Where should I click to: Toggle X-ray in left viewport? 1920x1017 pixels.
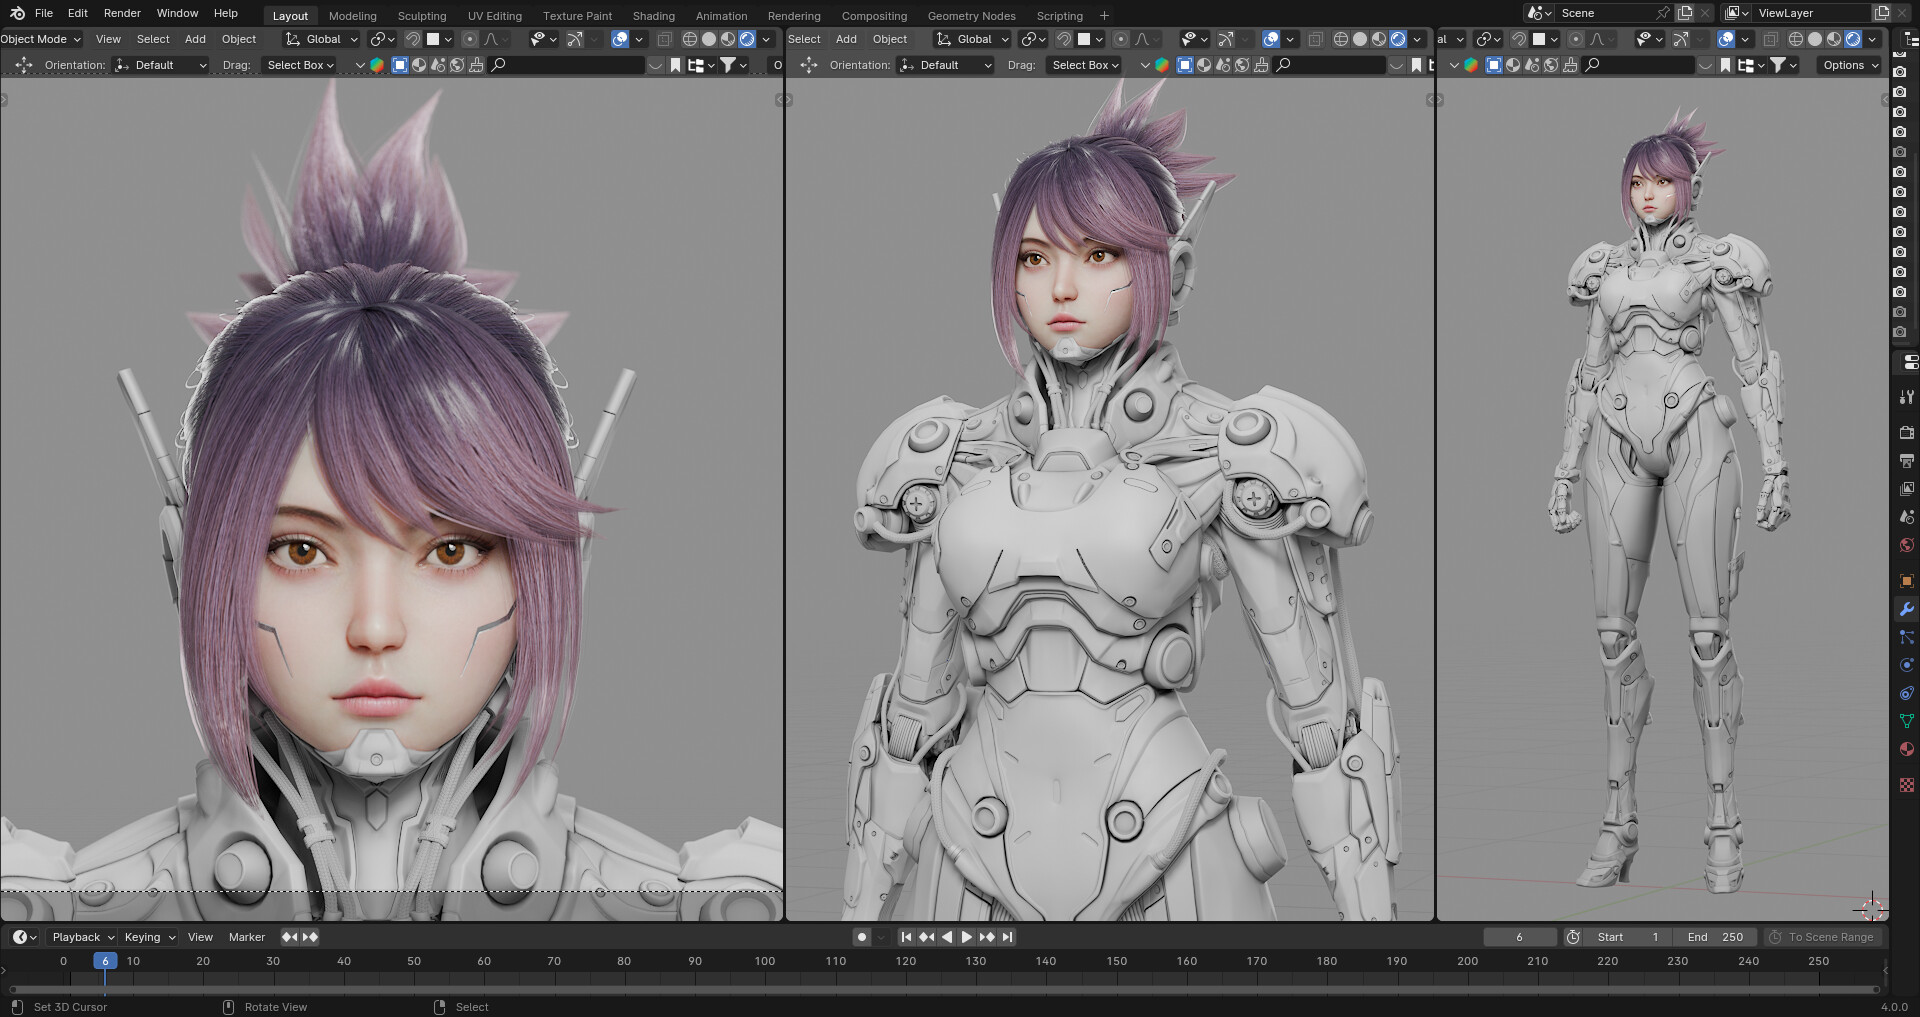click(664, 39)
